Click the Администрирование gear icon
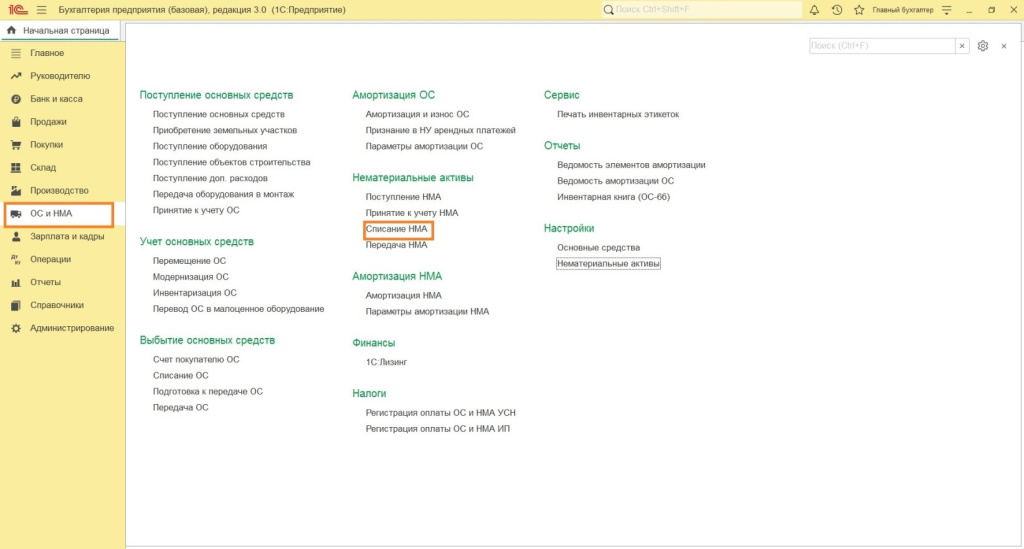This screenshot has width=1024, height=549. point(16,328)
